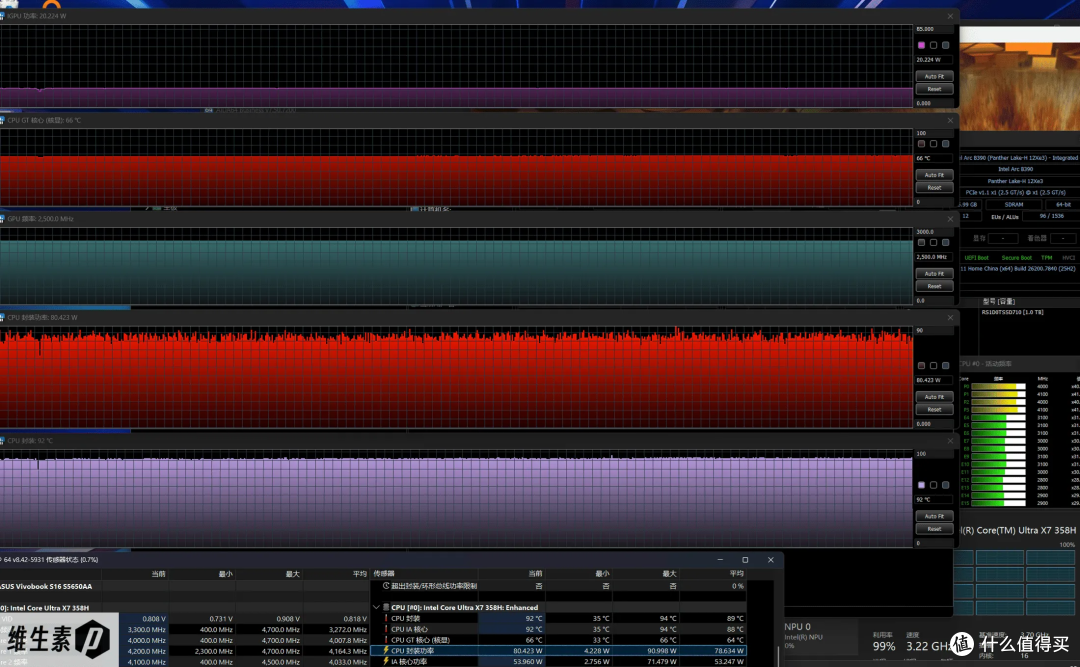The width and height of the screenshot is (1080, 667).
Task: Edit the 3000.0 maximum field in GPU frequency graph
Action: pos(933,232)
